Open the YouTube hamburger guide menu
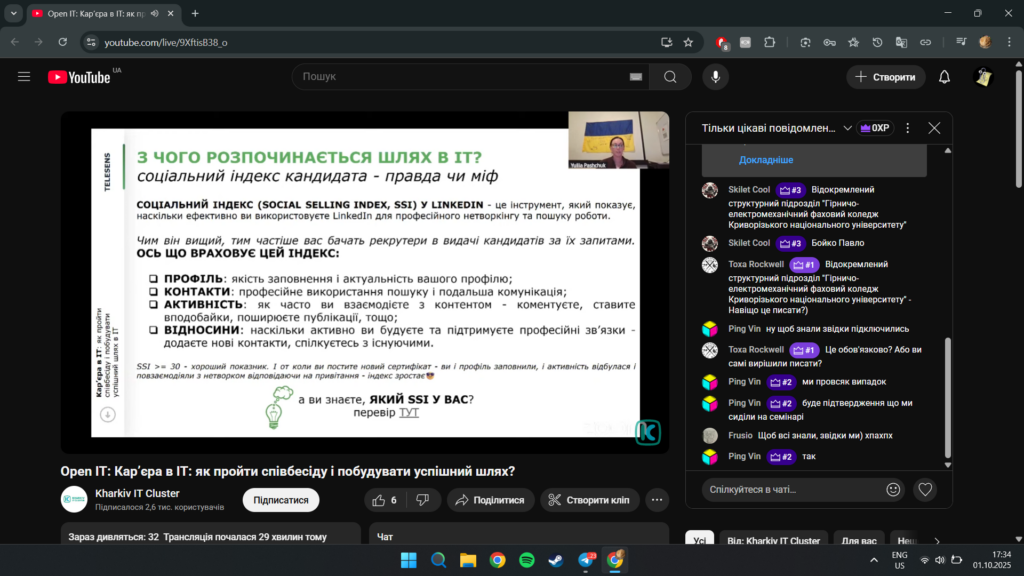 [24, 77]
